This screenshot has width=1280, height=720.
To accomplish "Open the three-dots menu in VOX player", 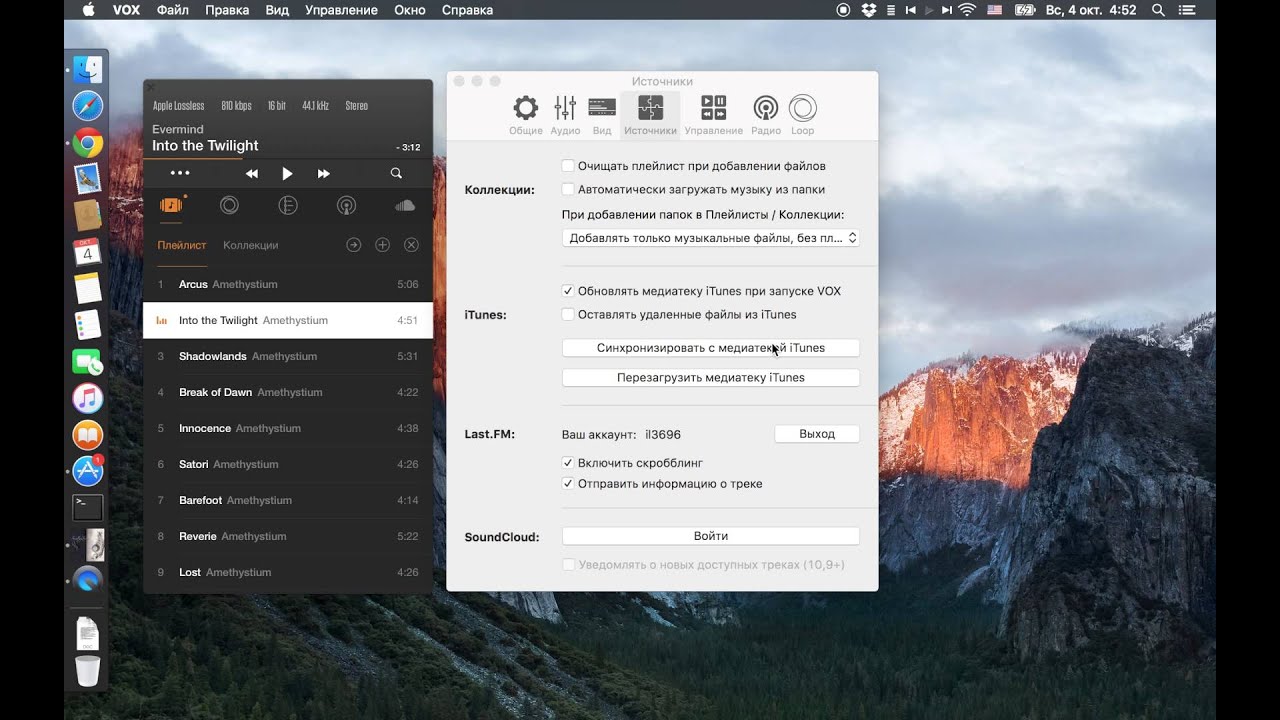I will point(180,173).
